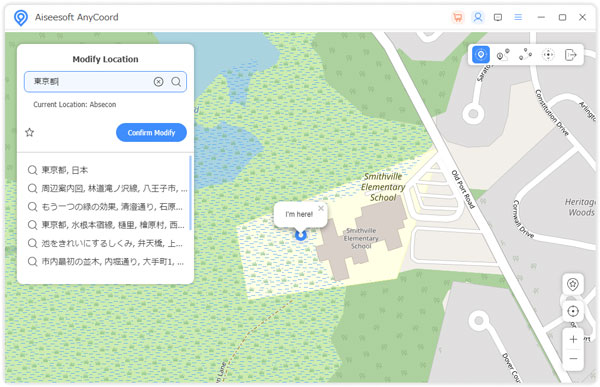Center map on current location
600x387 pixels.
572,311
